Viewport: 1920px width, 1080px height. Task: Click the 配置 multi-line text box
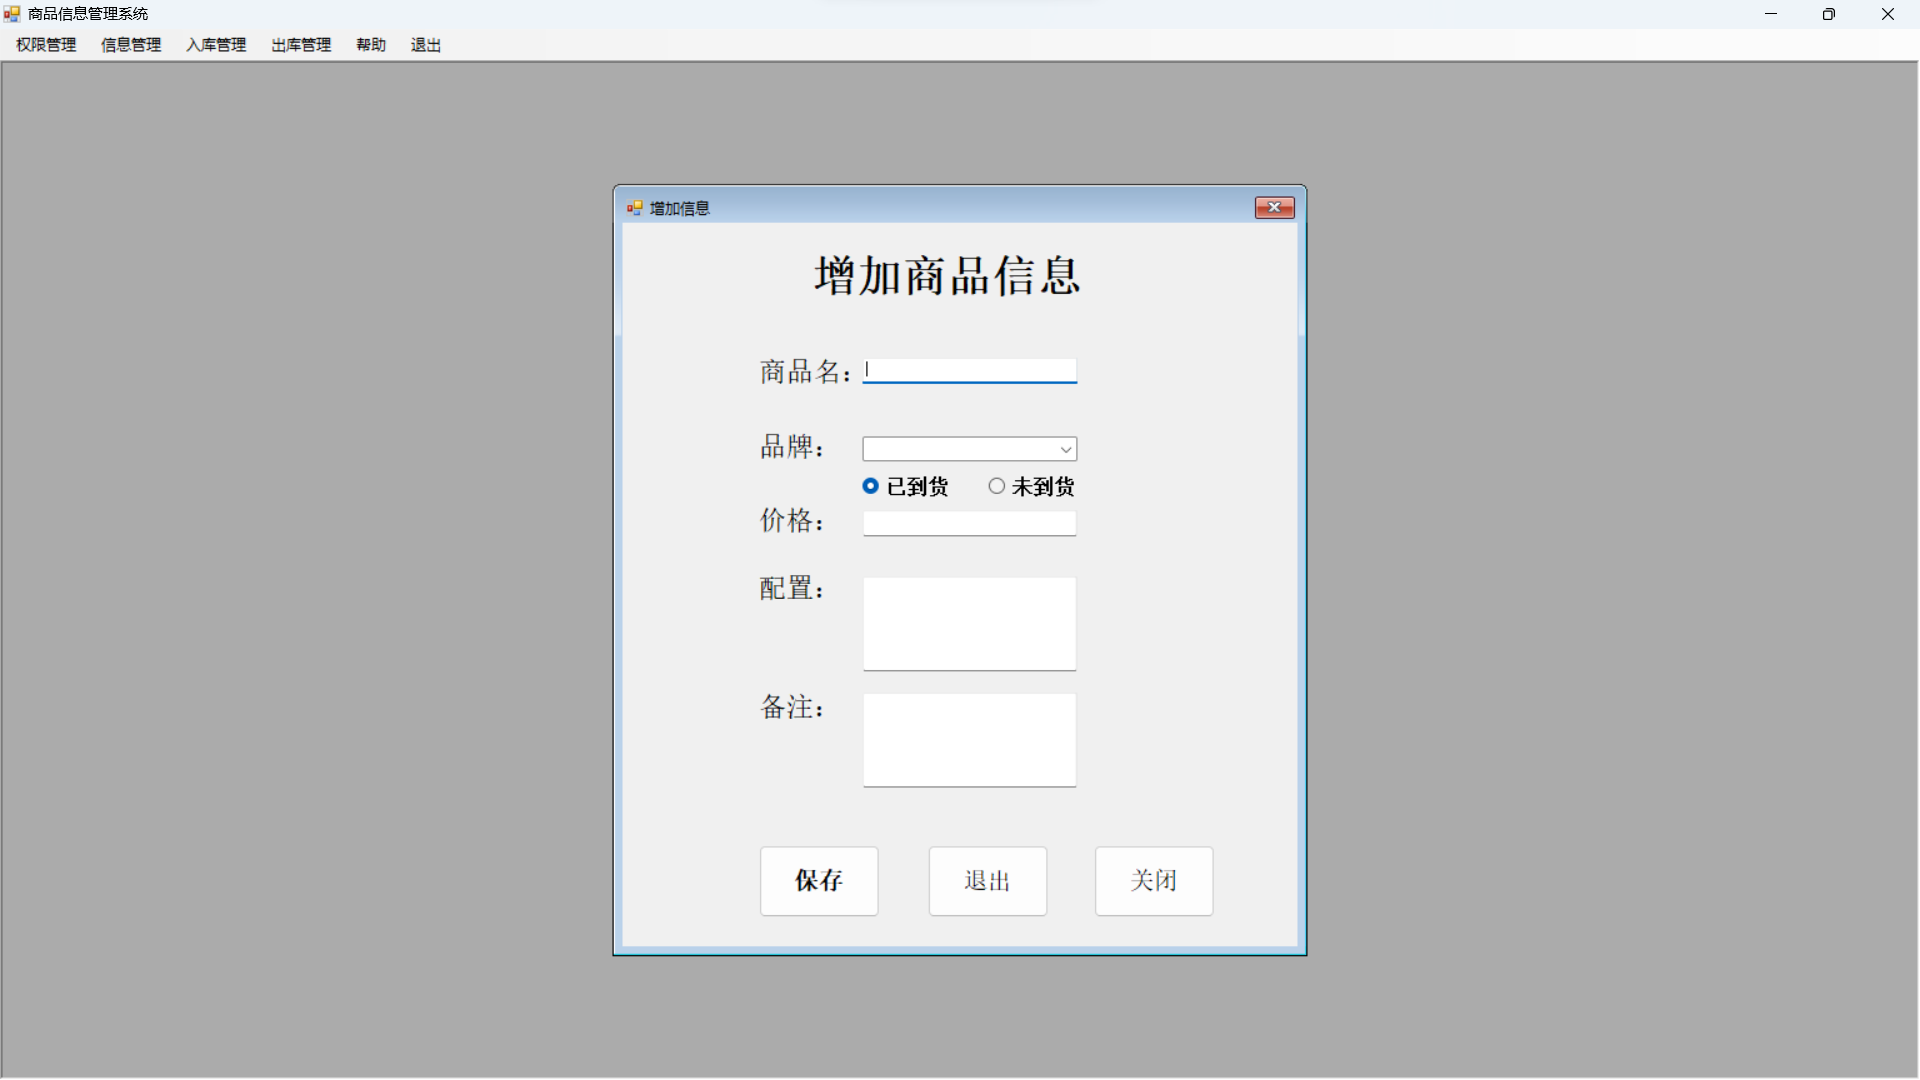(970, 624)
